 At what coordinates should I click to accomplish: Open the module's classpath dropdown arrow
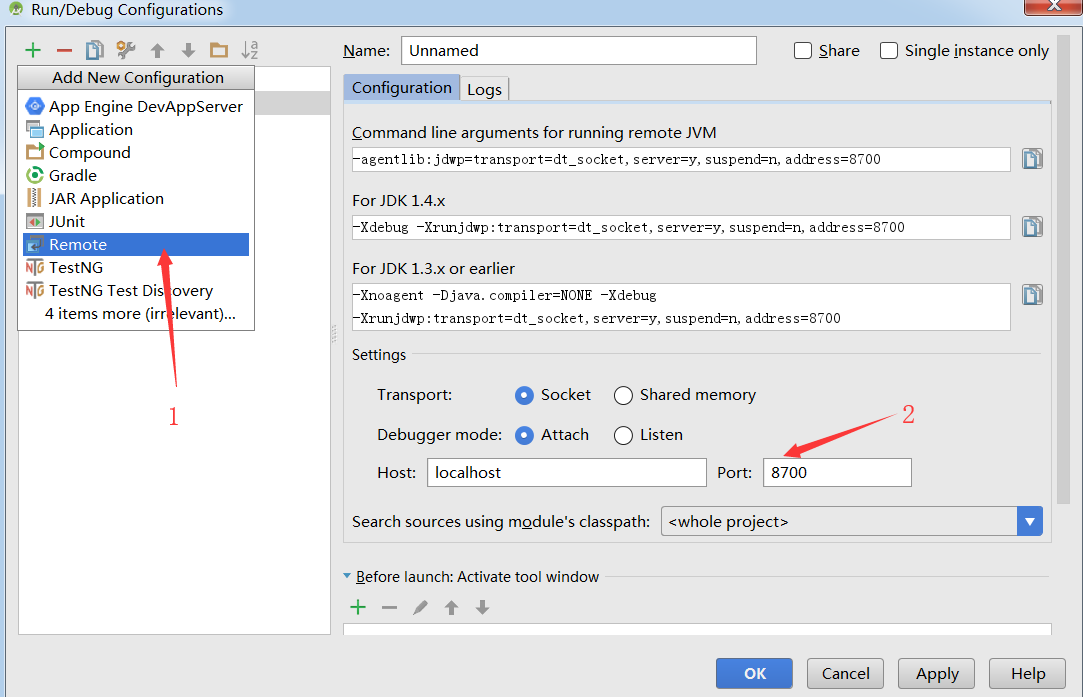click(x=1029, y=522)
